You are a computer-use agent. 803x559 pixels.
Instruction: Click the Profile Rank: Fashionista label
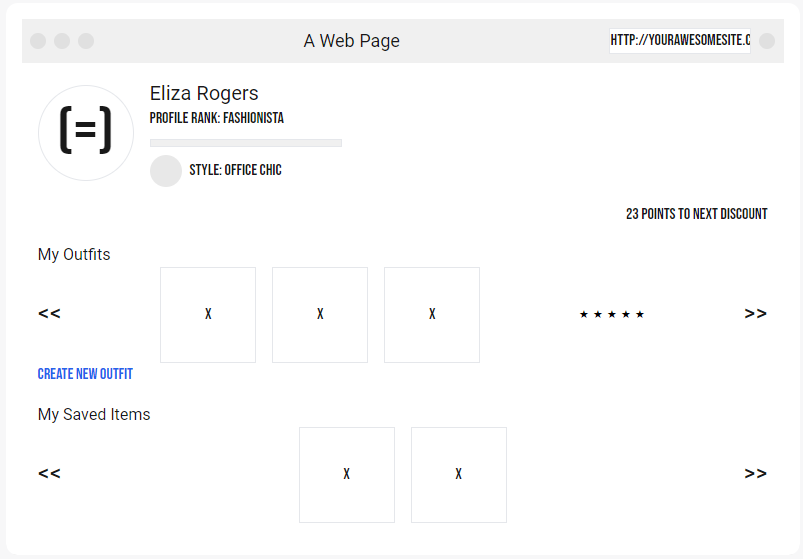[217, 118]
